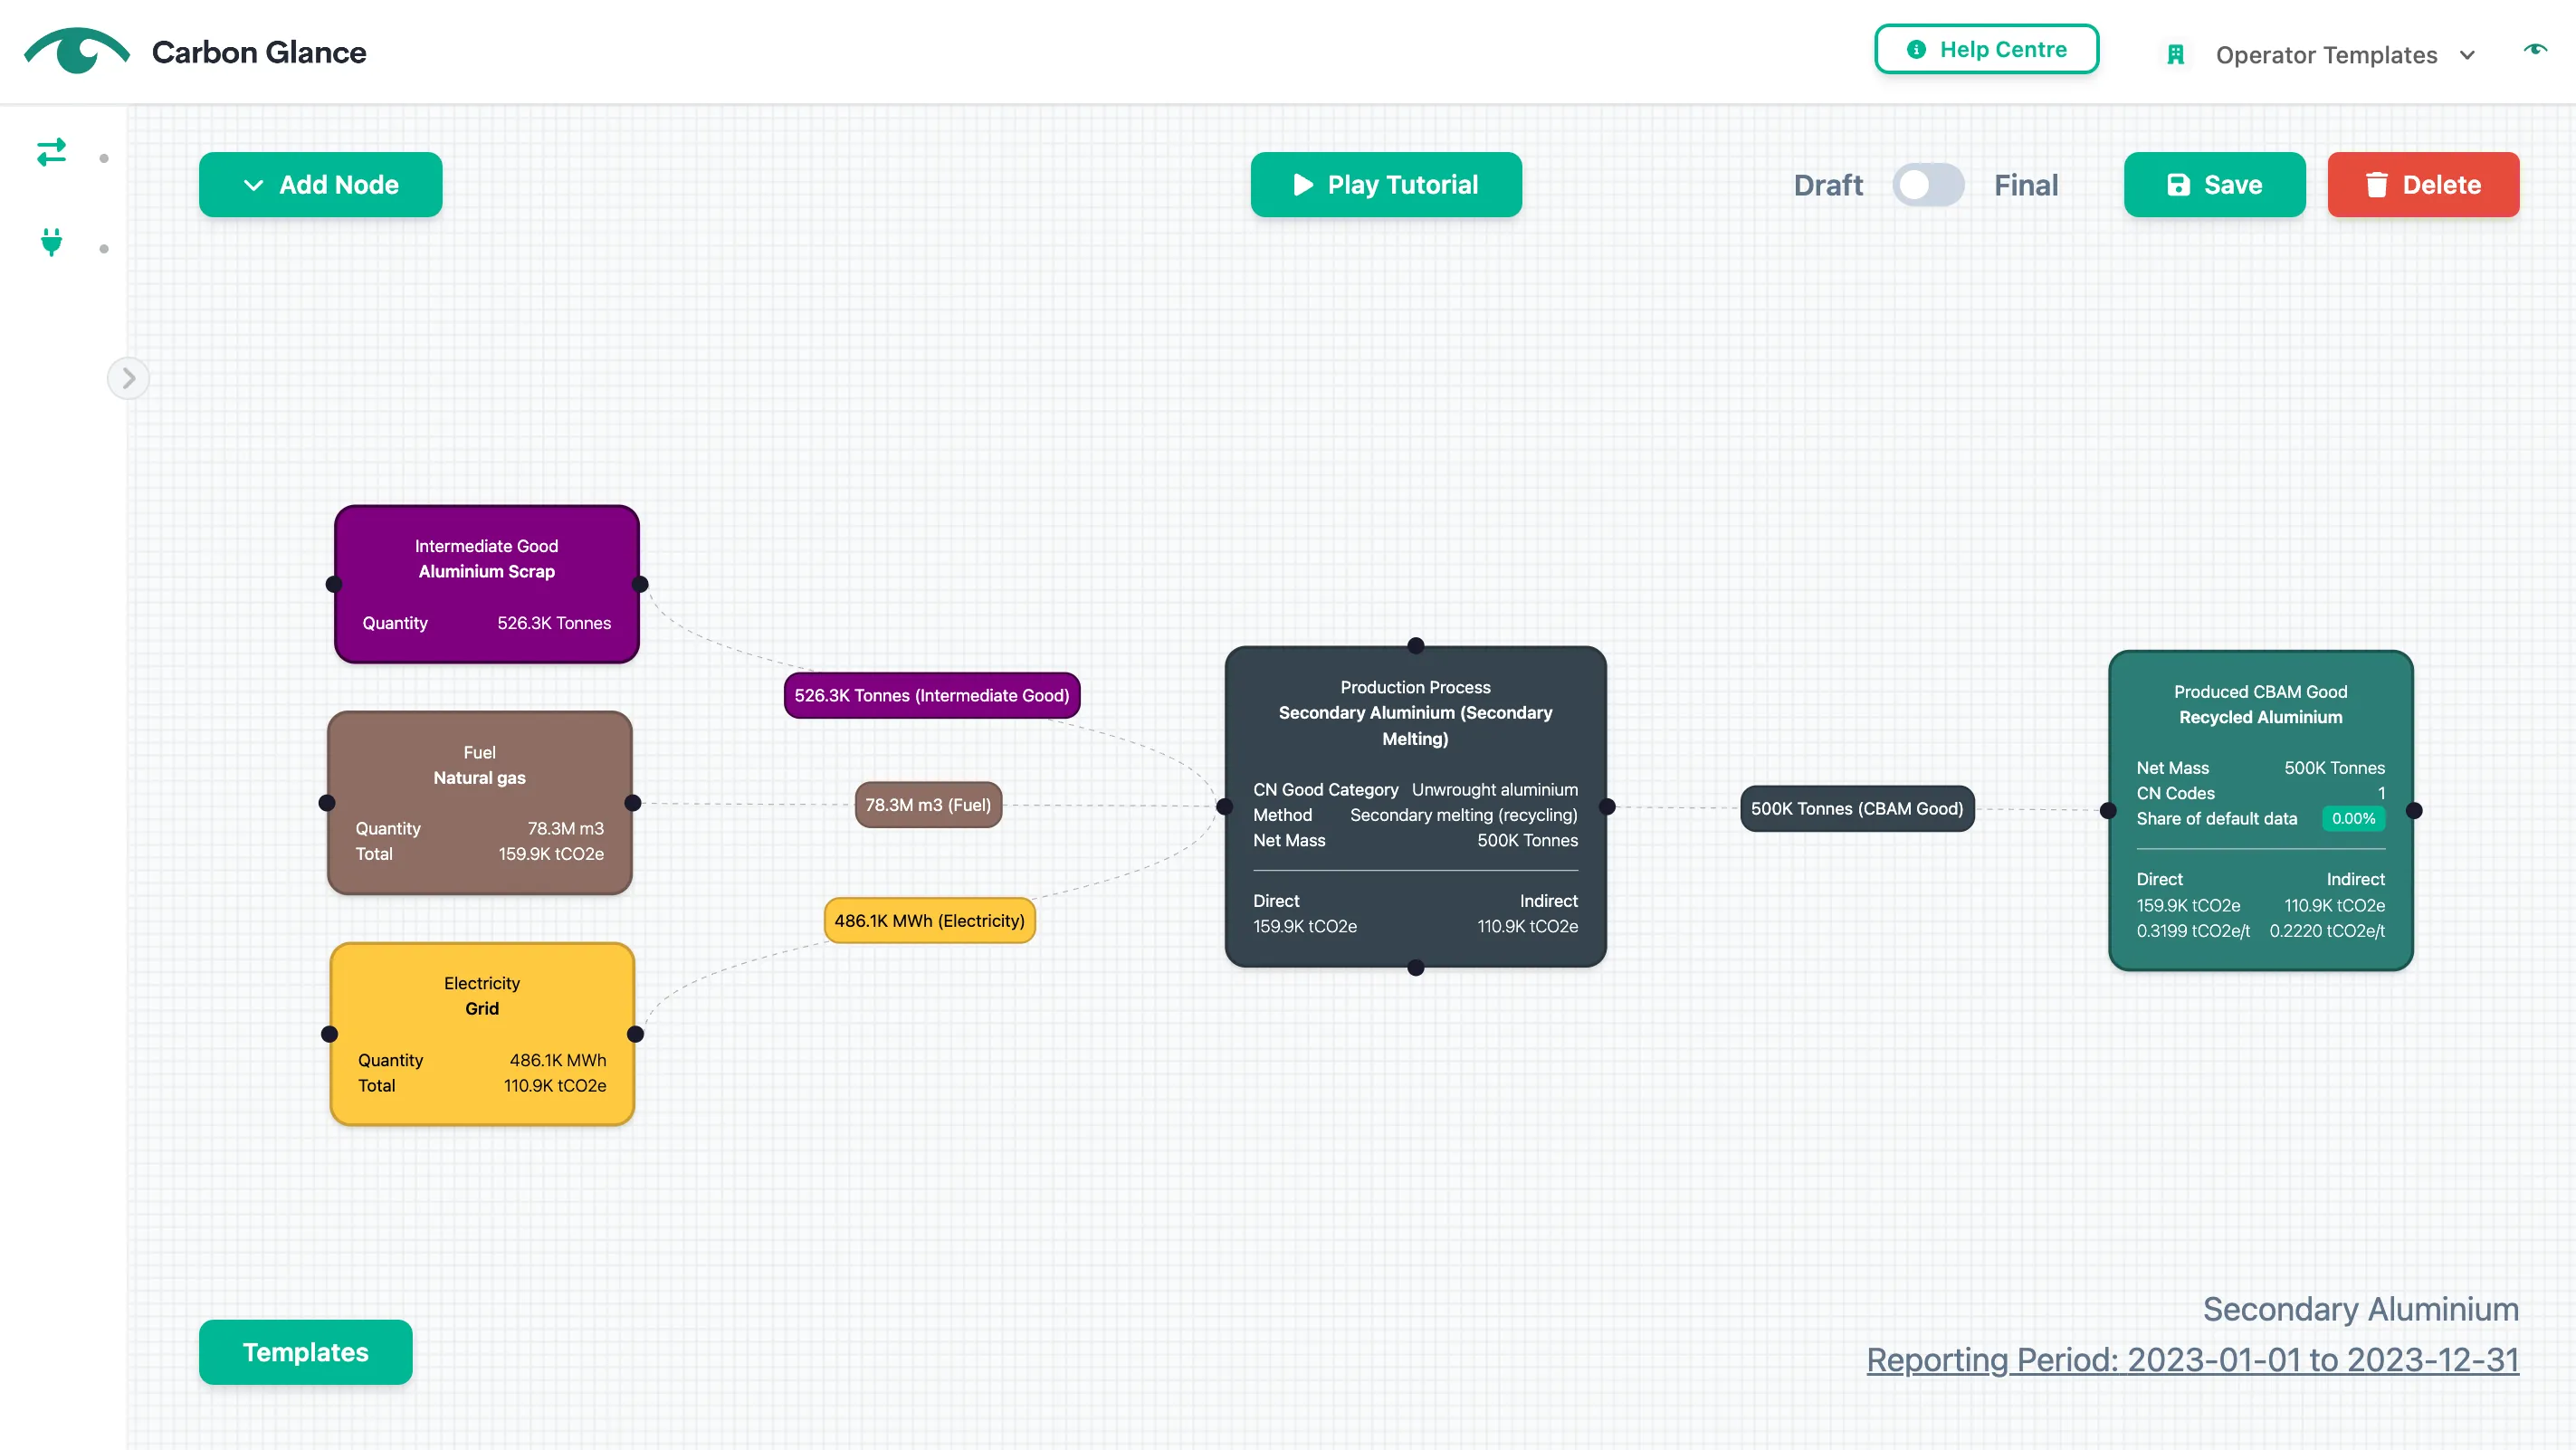The width and height of the screenshot is (2576, 1450).
Task: Click the bottom connector handle of Production Process
Action: pyautogui.click(x=1415, y=967)
